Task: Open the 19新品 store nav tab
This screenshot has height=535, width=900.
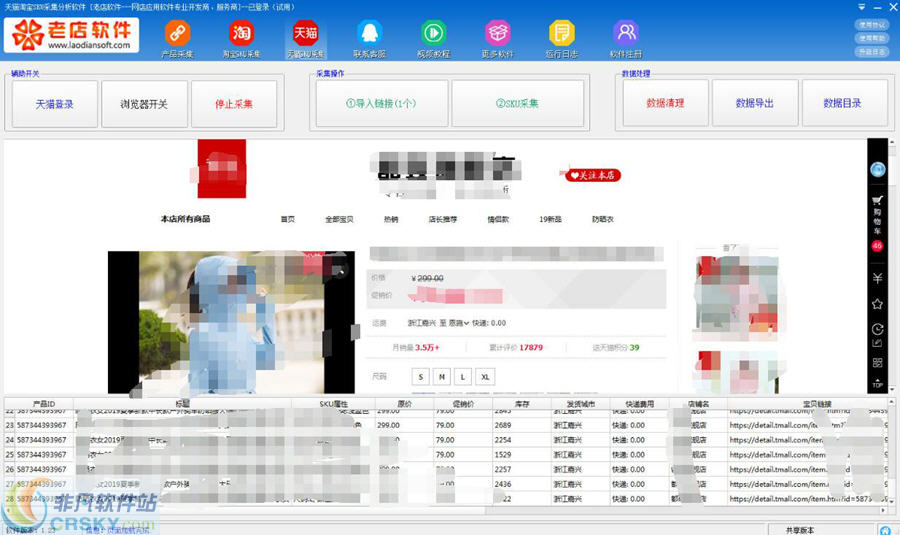Action: click(x=550, y=219)
